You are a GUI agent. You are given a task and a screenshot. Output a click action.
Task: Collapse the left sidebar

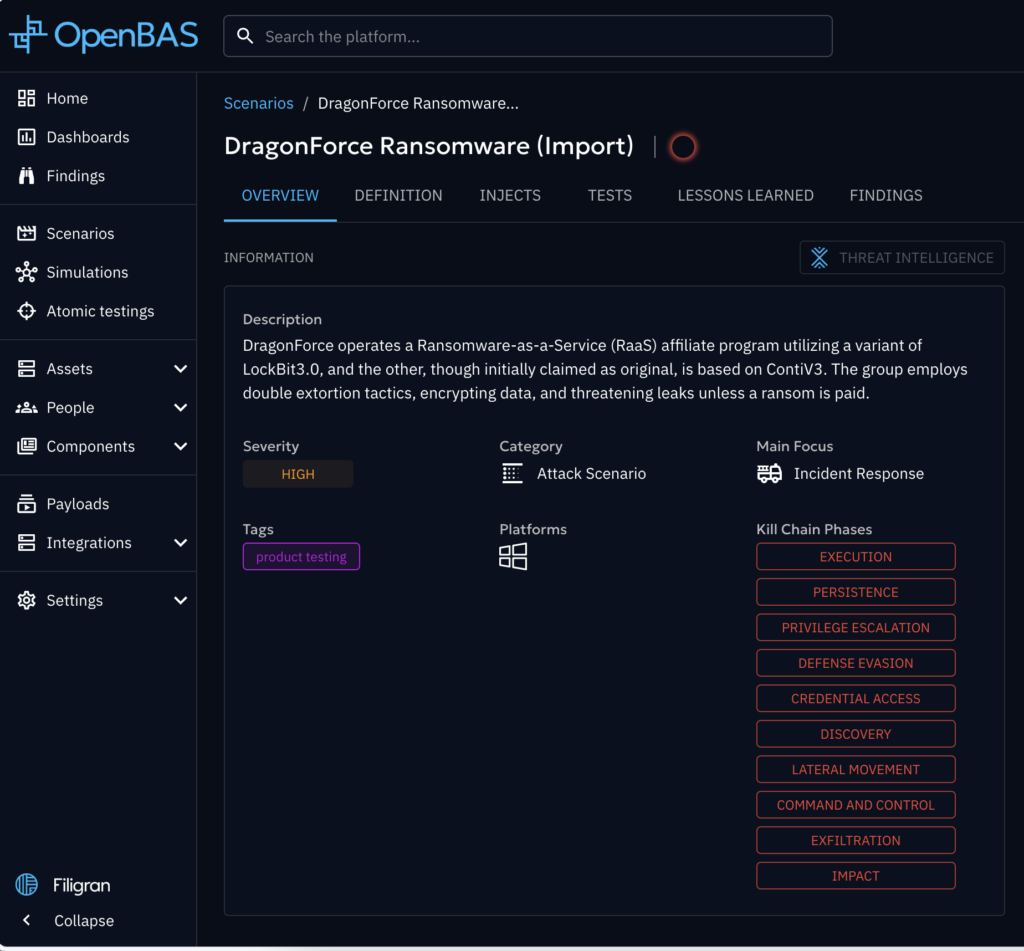click(x=70, y=921)
